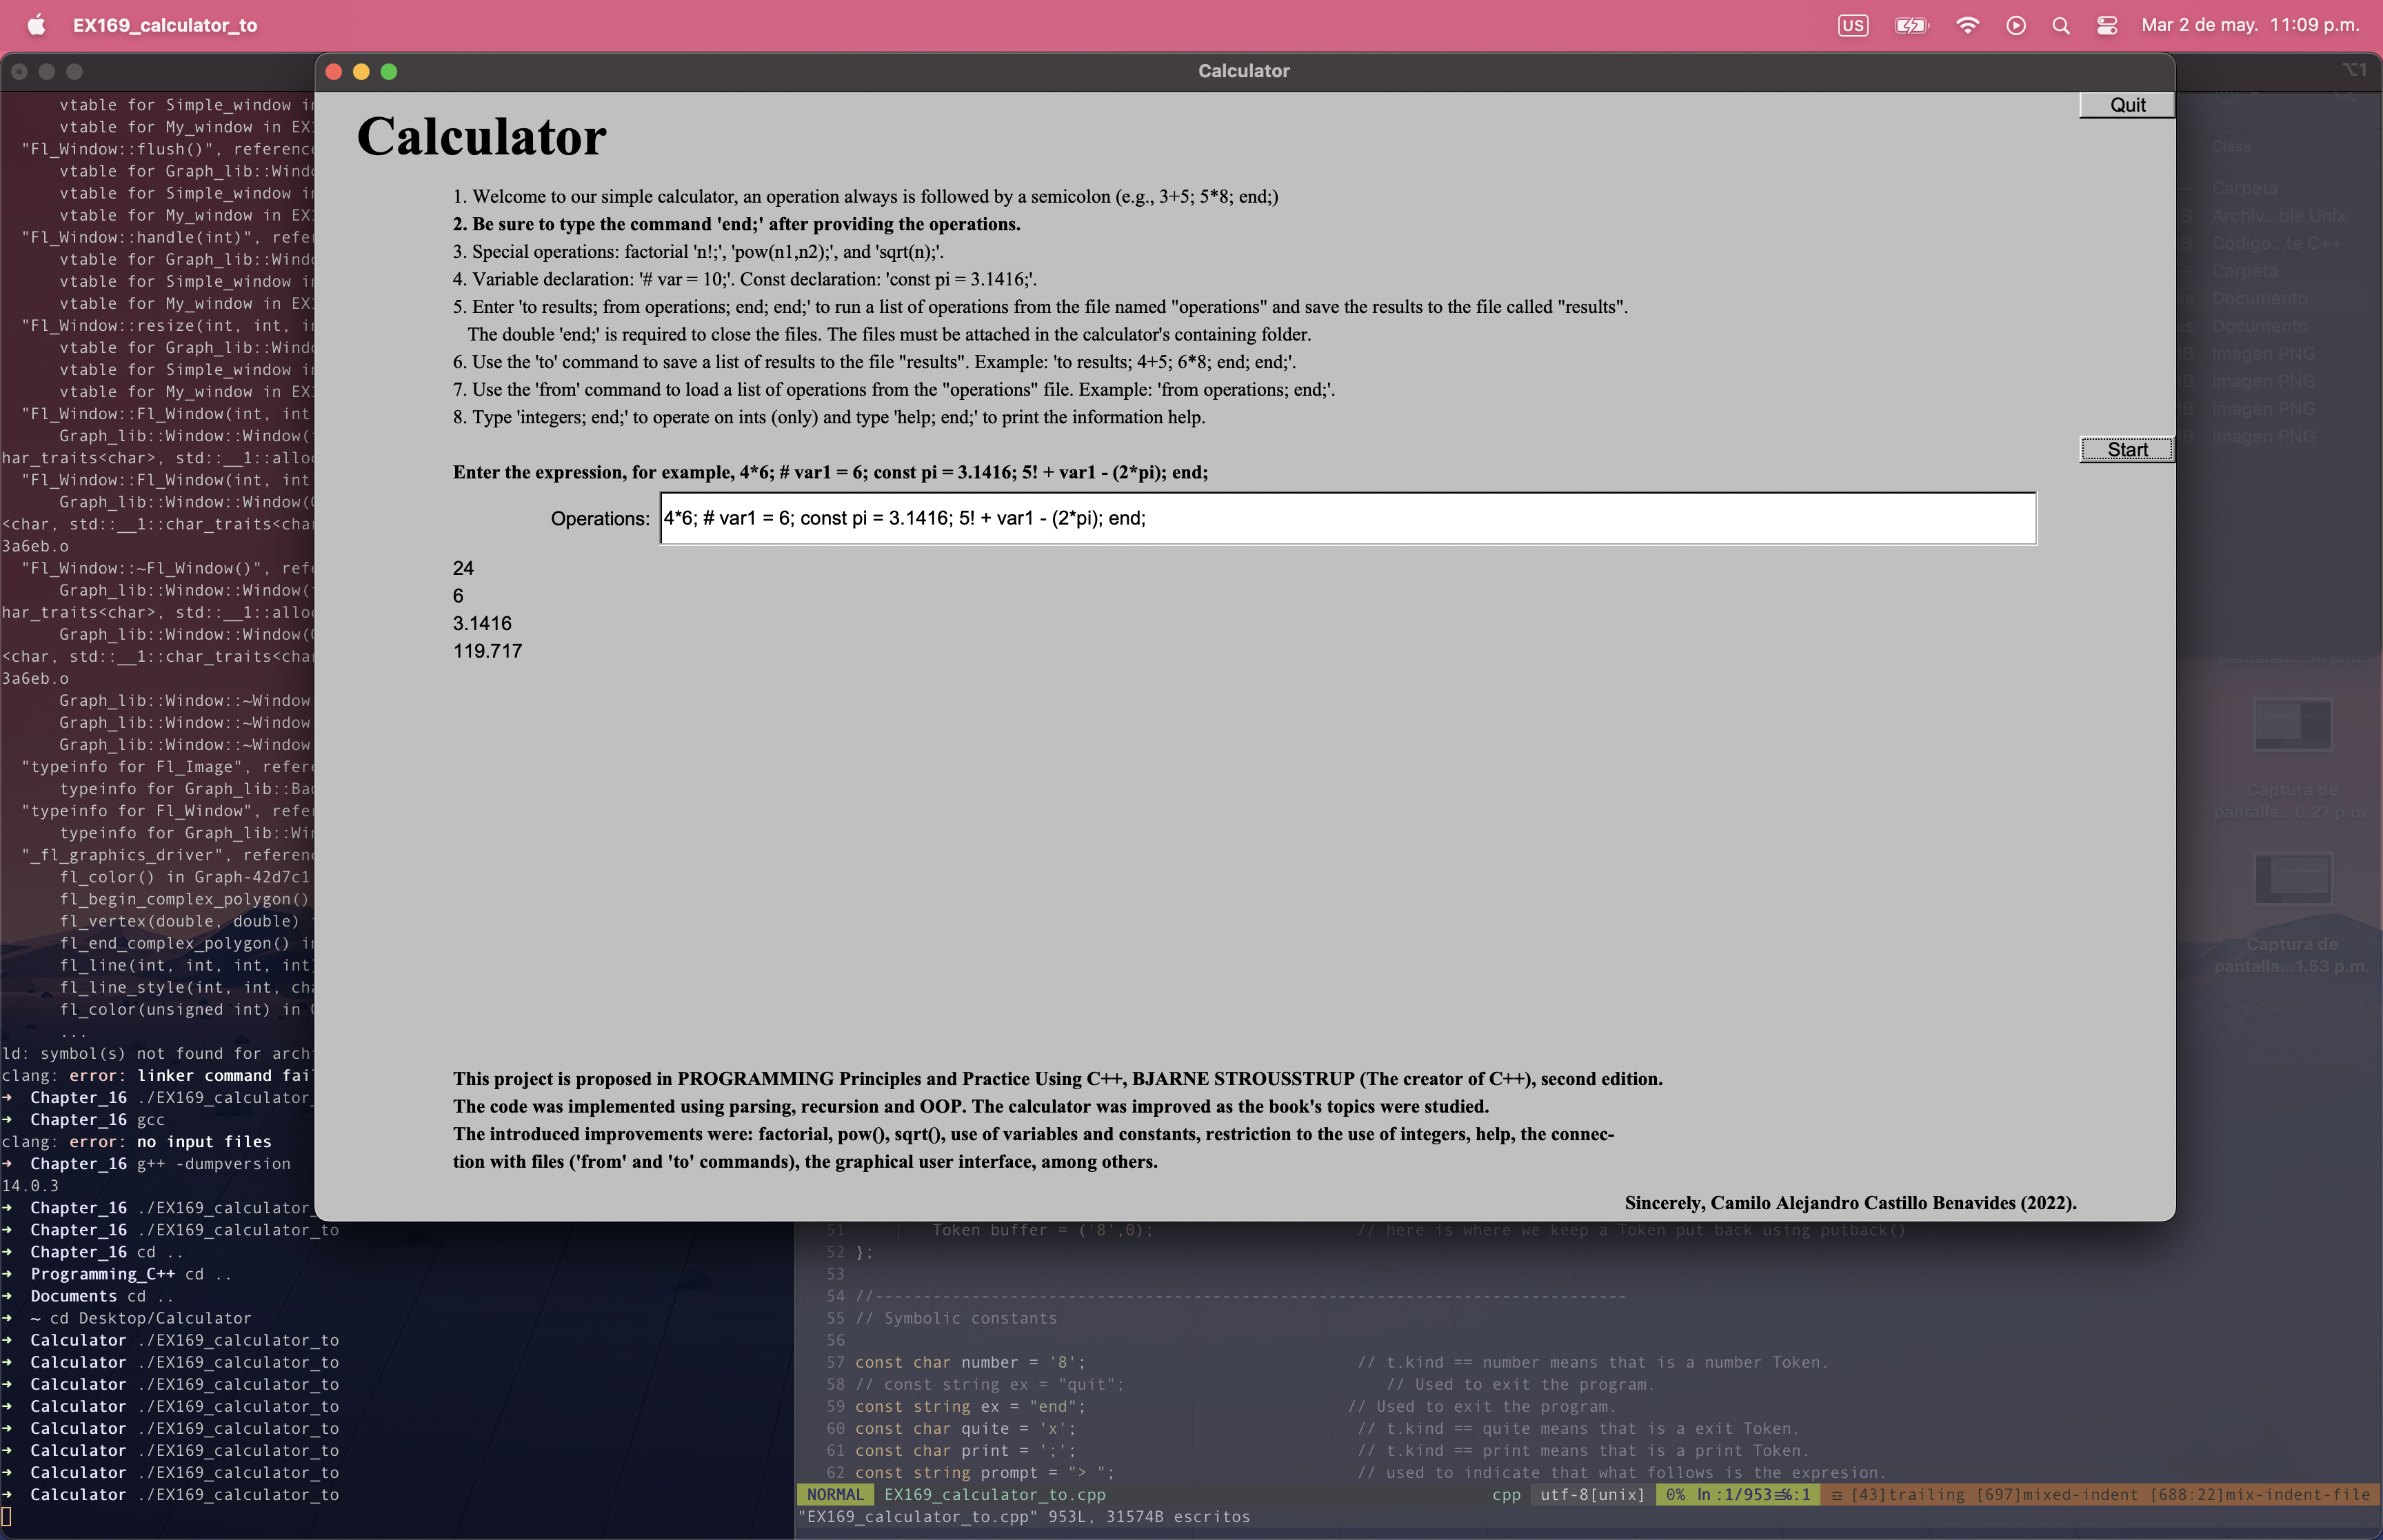This screenshot has width=2383, height=1540.
Task: Click the large Calculator heading
Action: (482, 136)
